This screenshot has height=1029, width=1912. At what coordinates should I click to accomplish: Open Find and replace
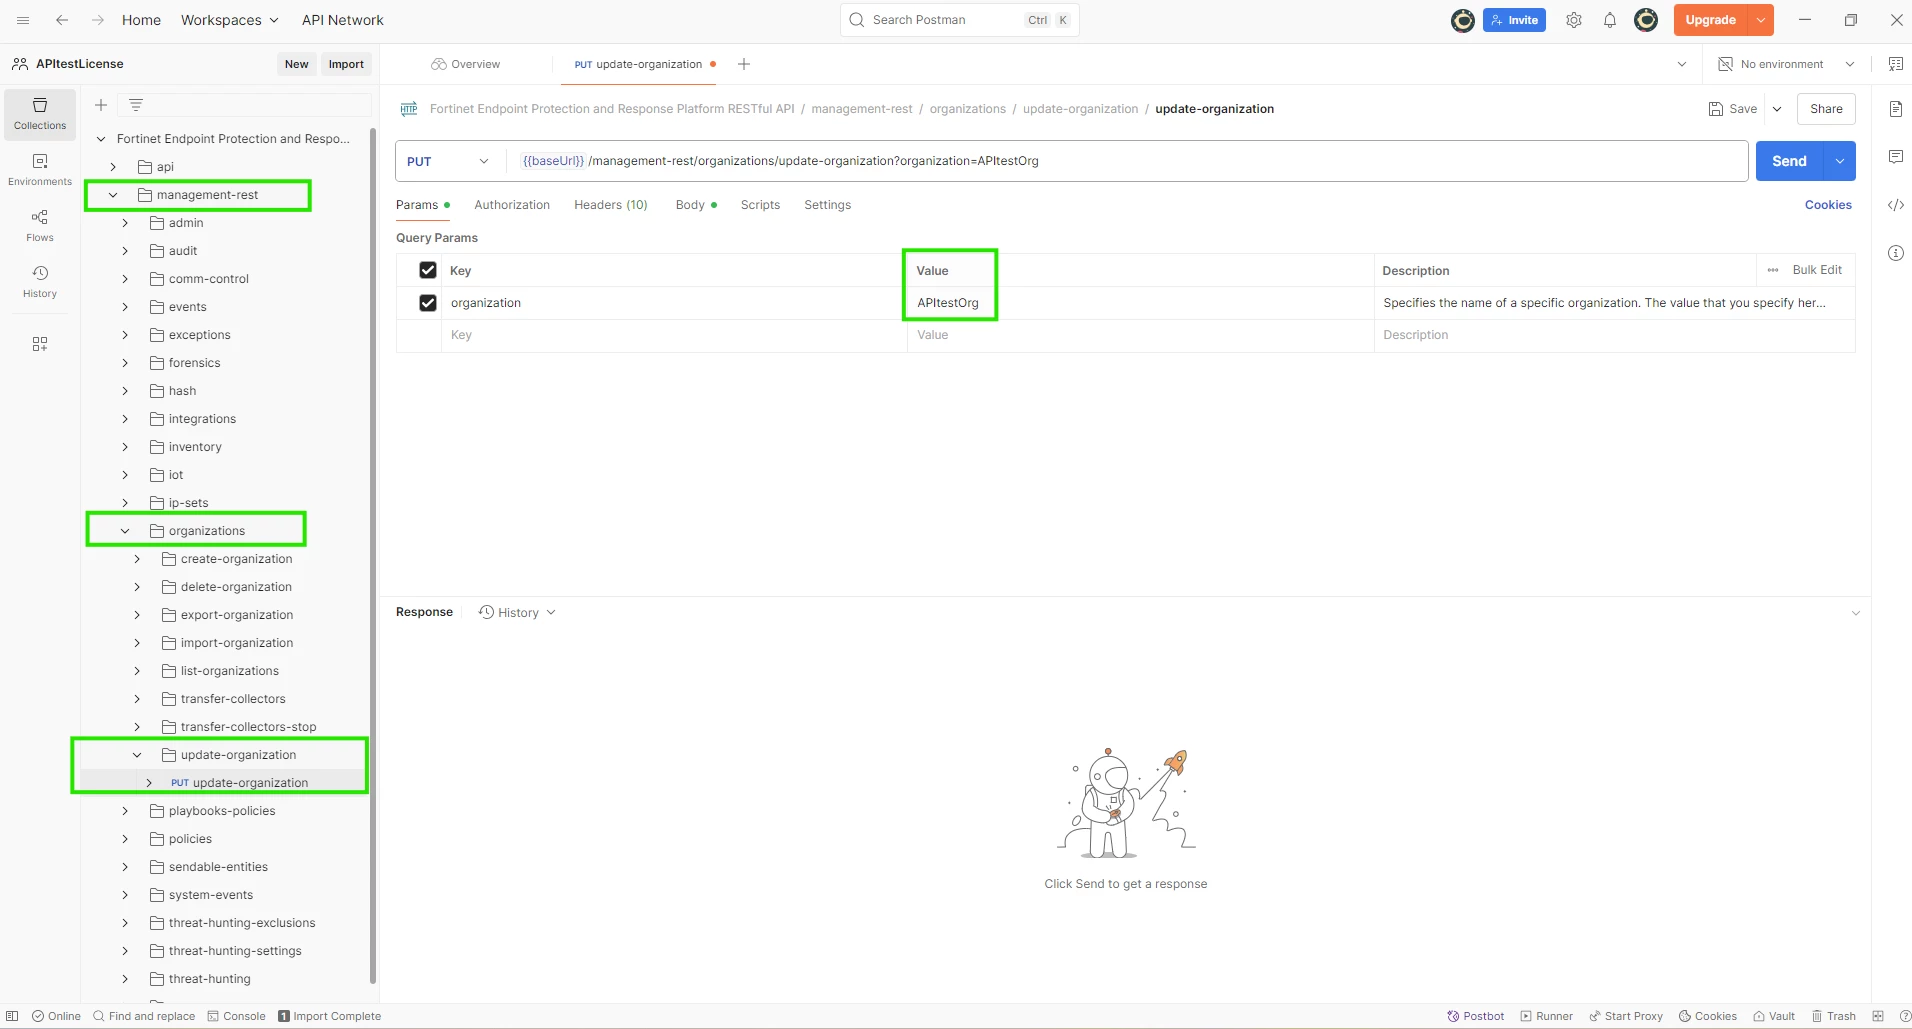point(144,1016)
